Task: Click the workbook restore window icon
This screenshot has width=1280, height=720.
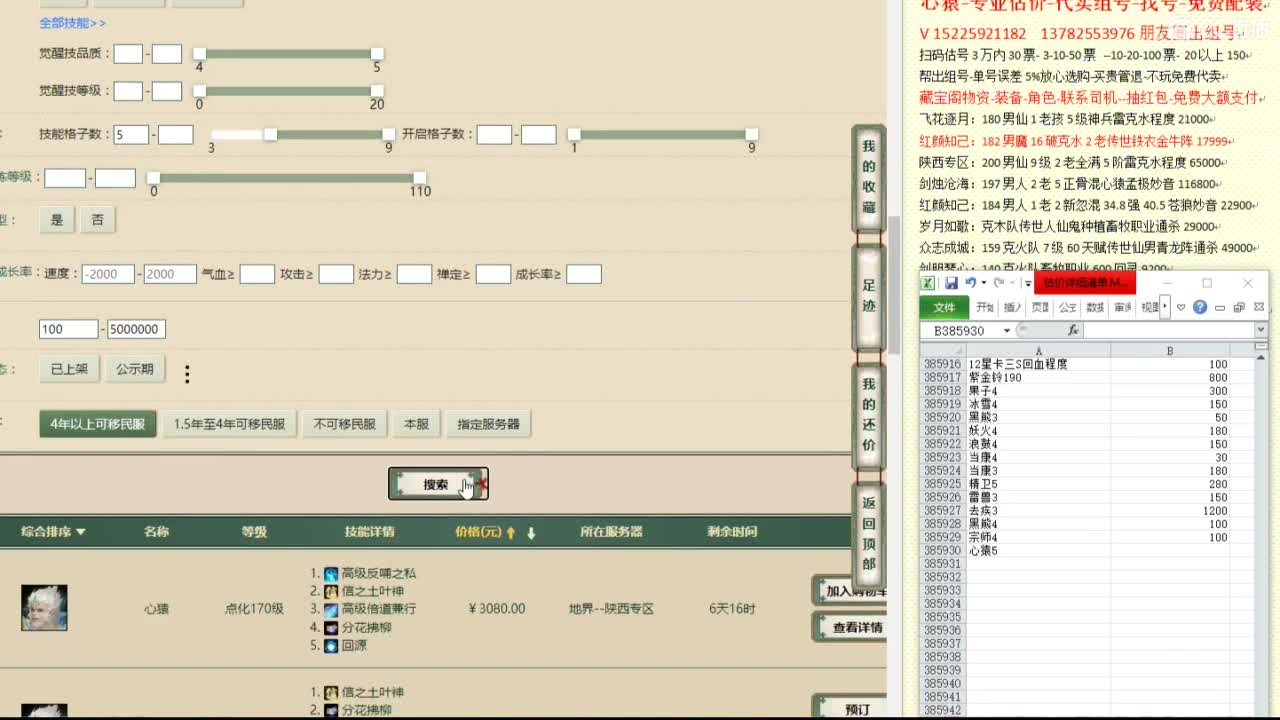Action: tap(1239, 307)
